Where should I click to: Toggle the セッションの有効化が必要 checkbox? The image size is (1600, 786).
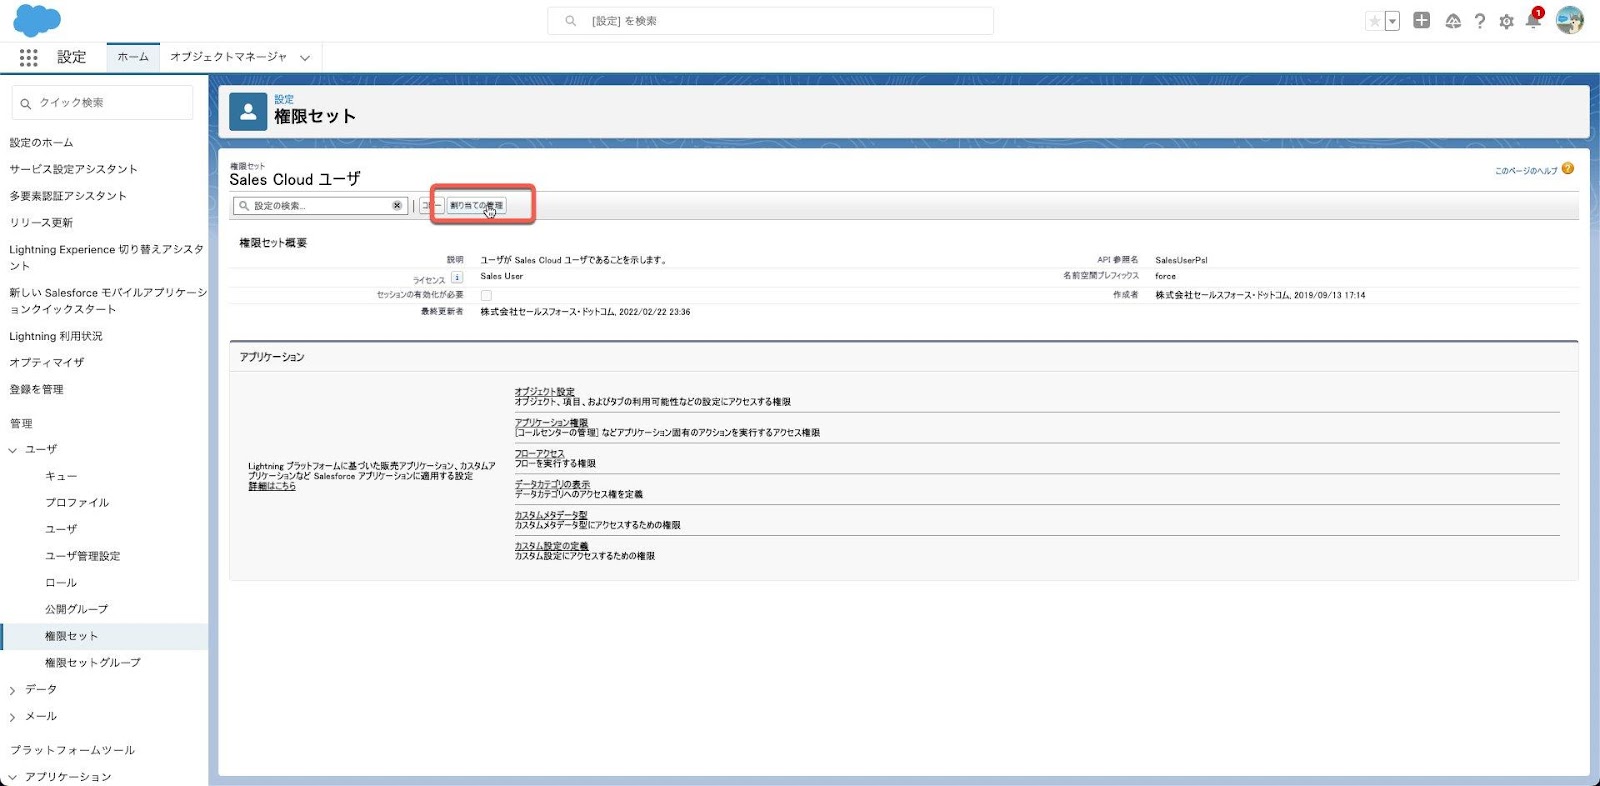486,295
